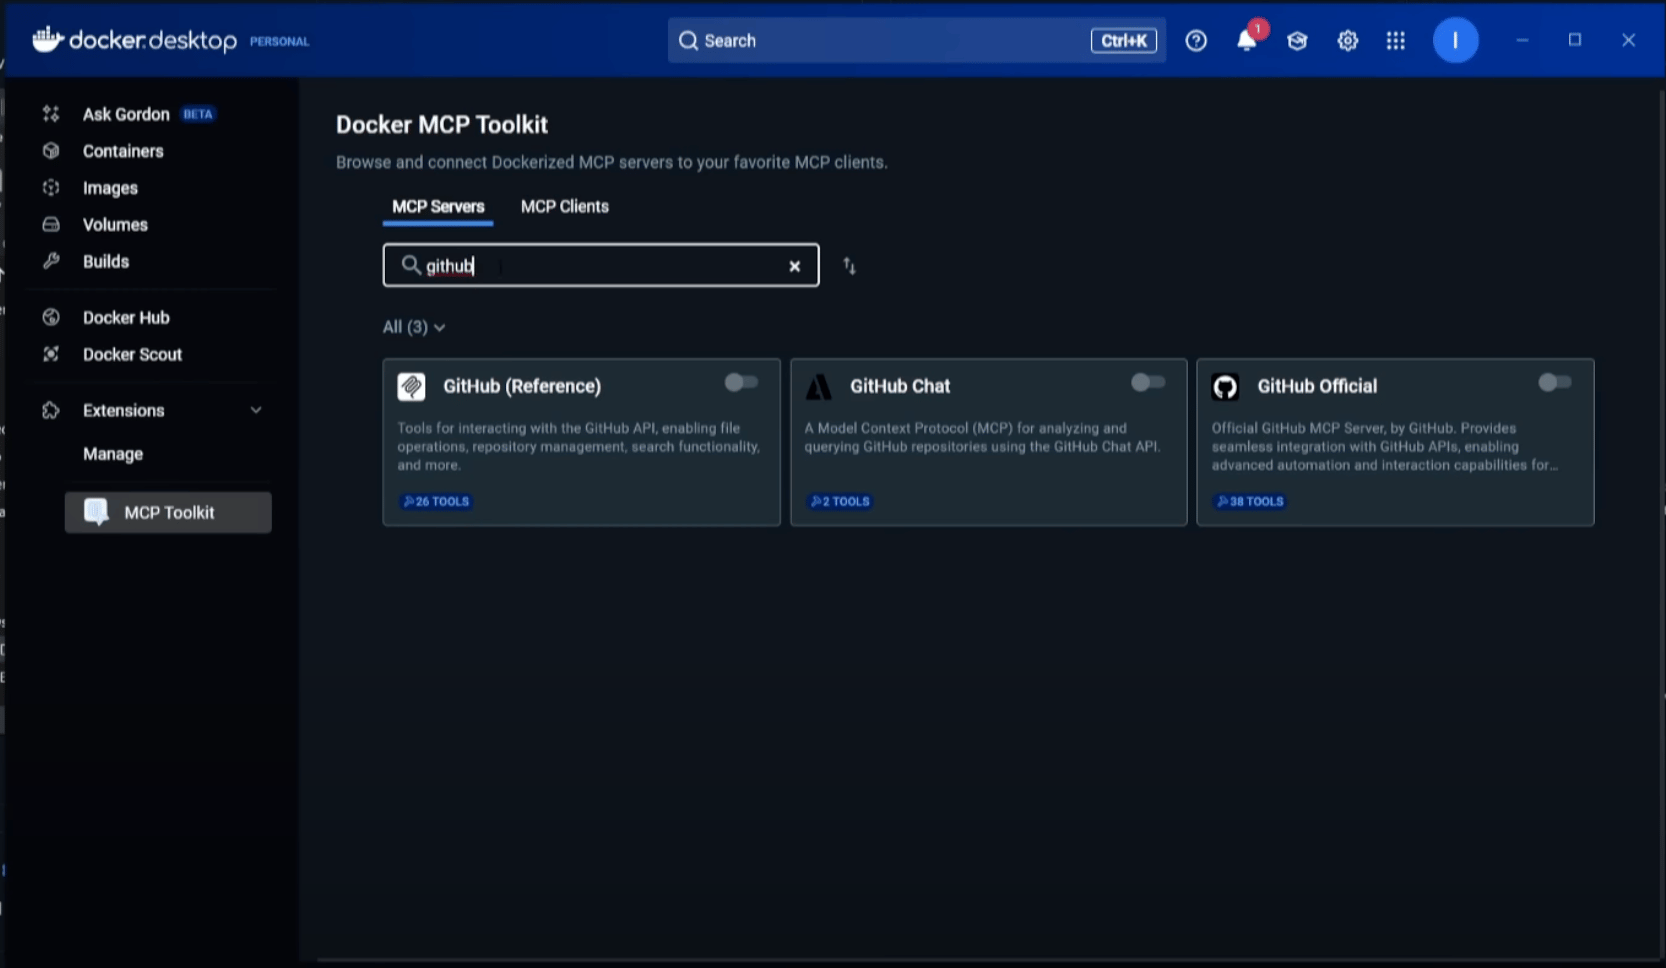Open Docker Scout section
Viewport: 1666px width, 968px height.
pyautogui.click(x=132, y=355)
